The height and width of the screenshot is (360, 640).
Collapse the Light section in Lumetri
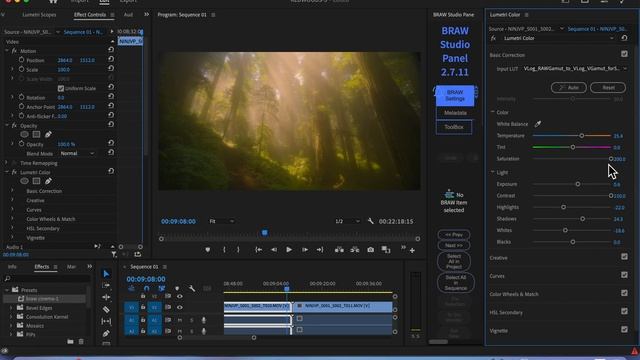[493, 172]
